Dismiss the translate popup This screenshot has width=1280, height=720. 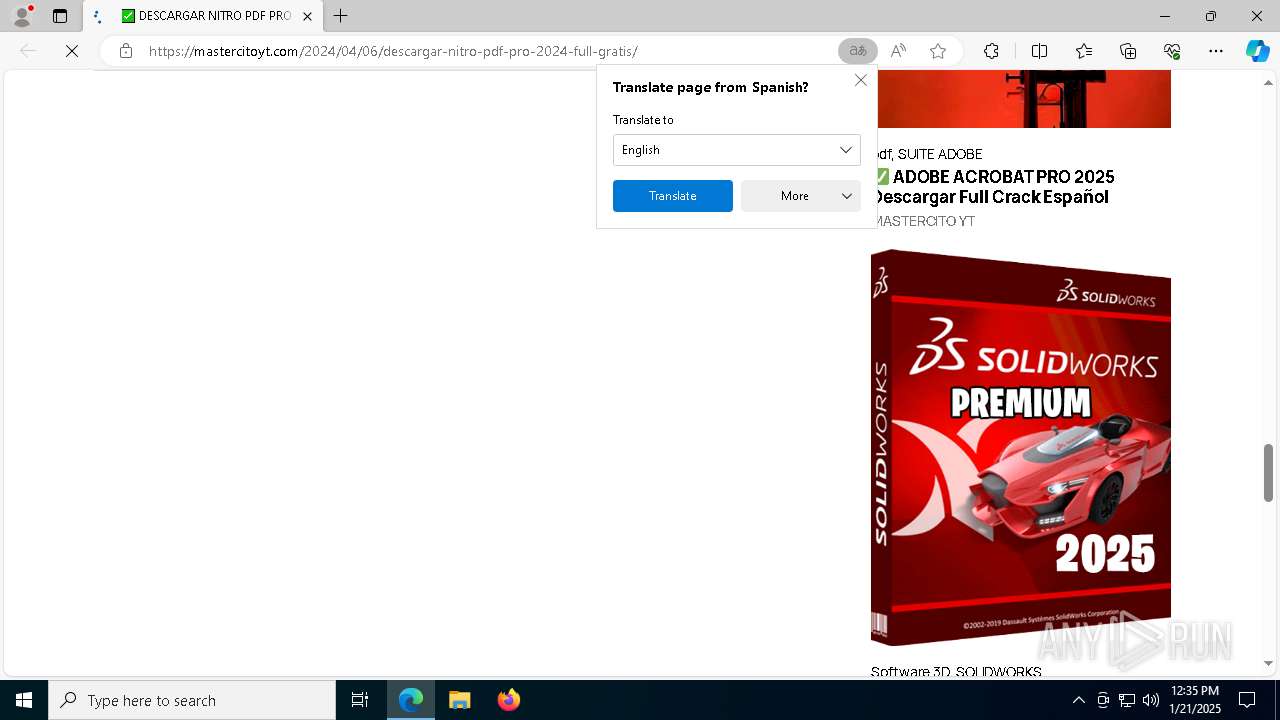(860, 80)
